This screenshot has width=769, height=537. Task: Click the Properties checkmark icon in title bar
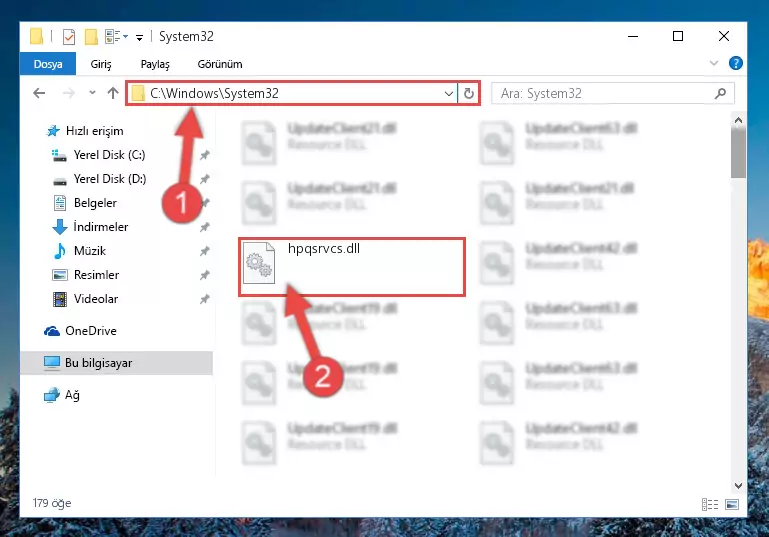click(69, 37)
